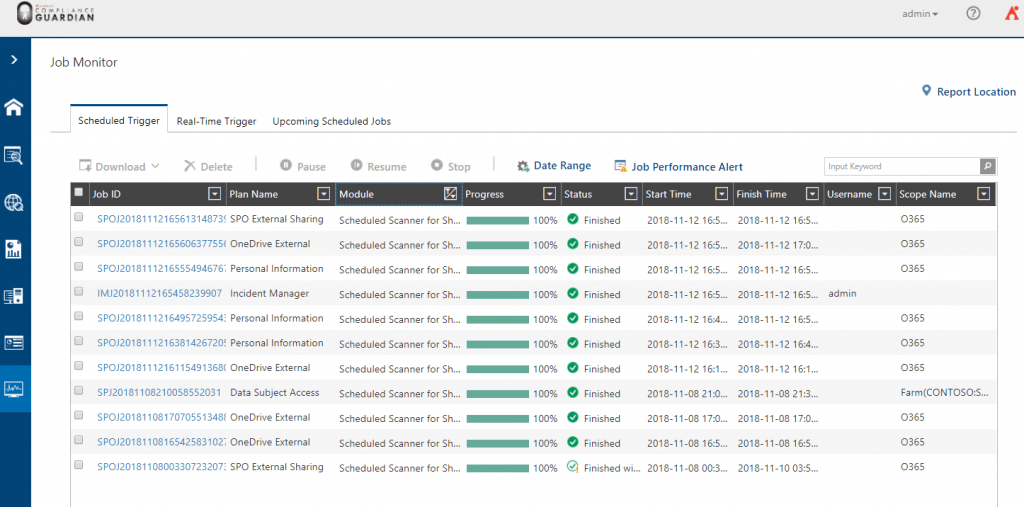Open job SPJ2018110821005855203​1 link
The height and width of the screenshot is (507, 1024).
tap(159, 393)
